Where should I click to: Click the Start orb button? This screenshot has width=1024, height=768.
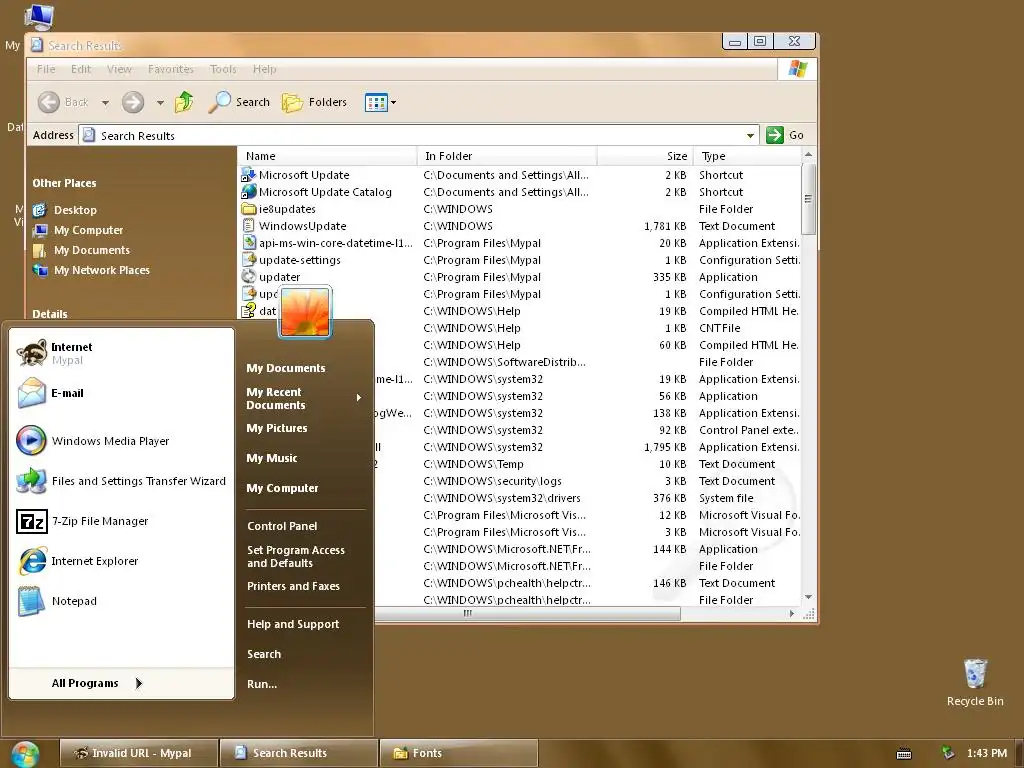point(25,754)
